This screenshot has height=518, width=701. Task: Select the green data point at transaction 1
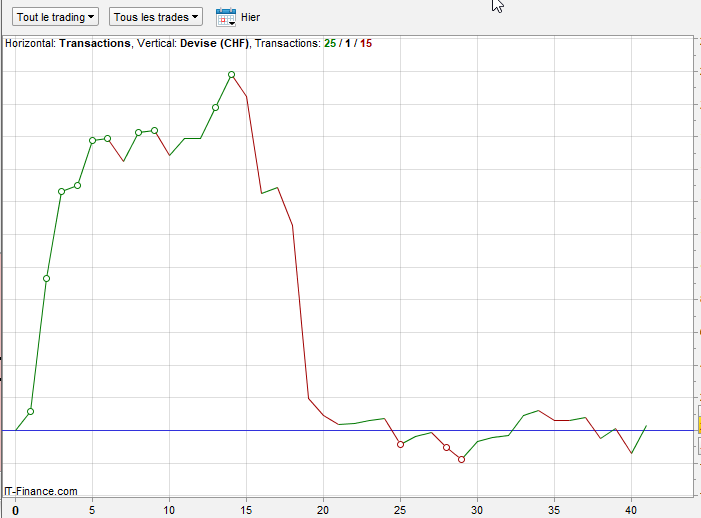click(31, 411)
